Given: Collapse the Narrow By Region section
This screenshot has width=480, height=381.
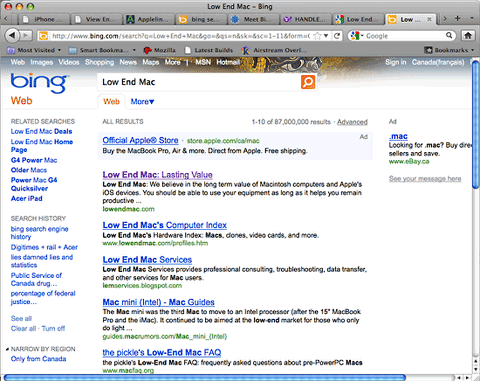Looking at the screenshot, I should tap(8, 349).
